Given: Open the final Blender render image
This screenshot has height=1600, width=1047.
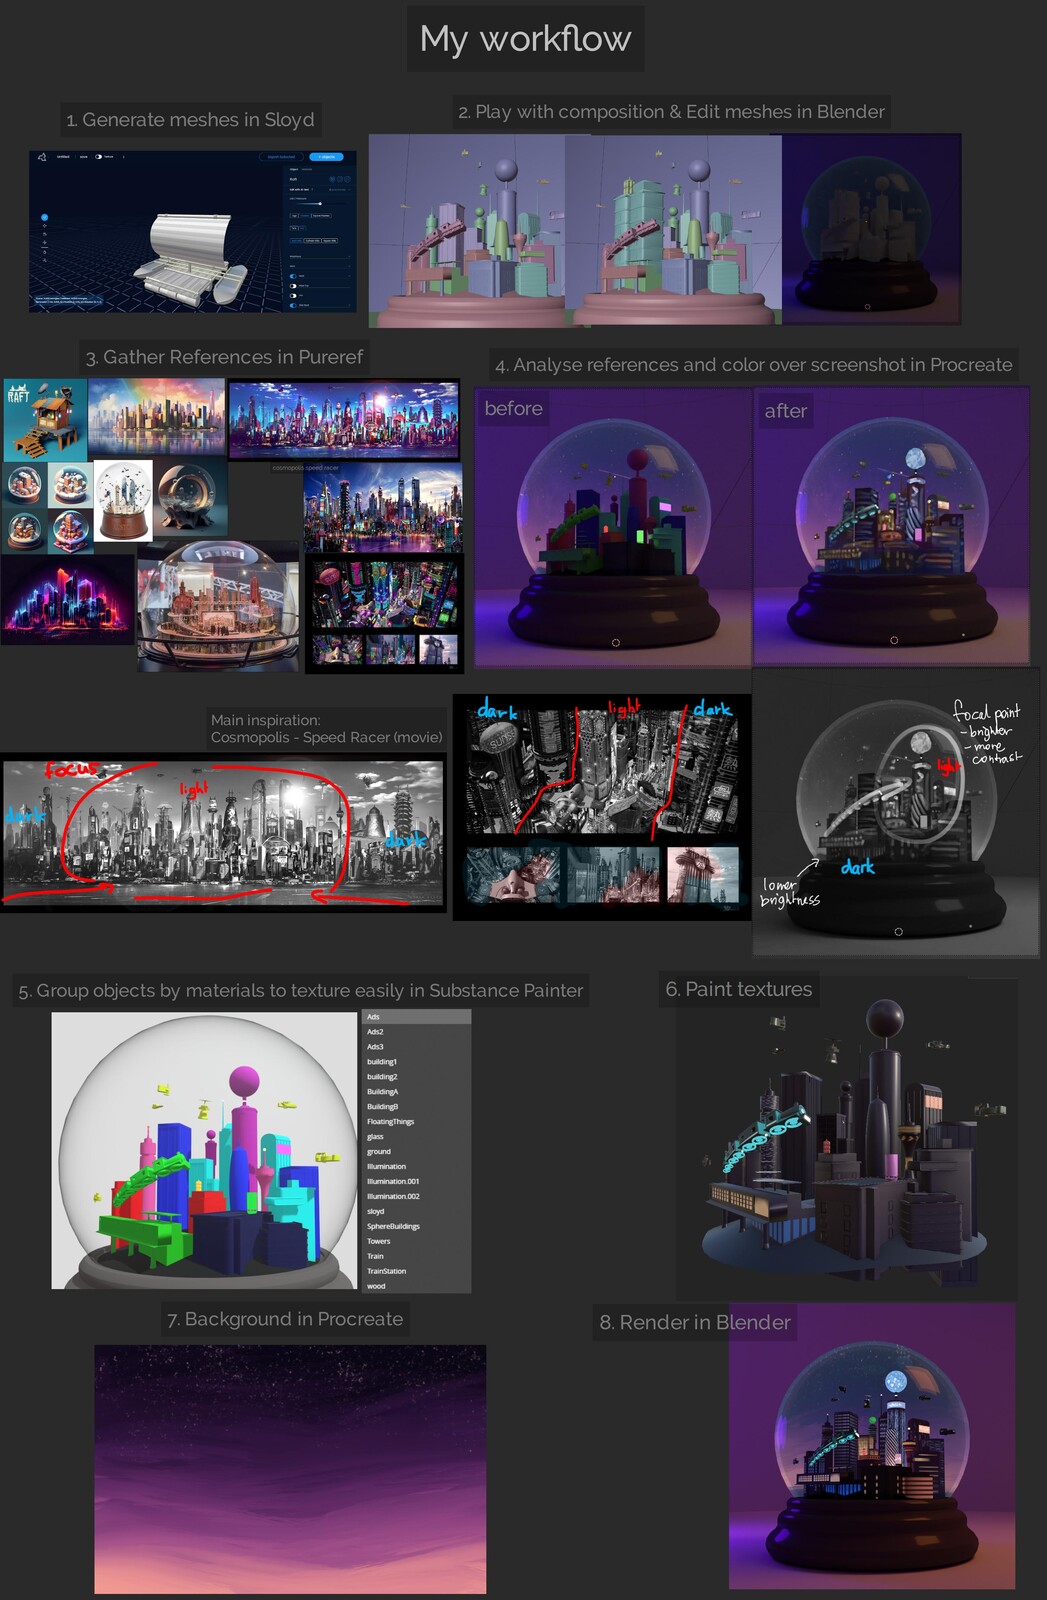Looking at the screenshot, I should tap(872, 1446).
